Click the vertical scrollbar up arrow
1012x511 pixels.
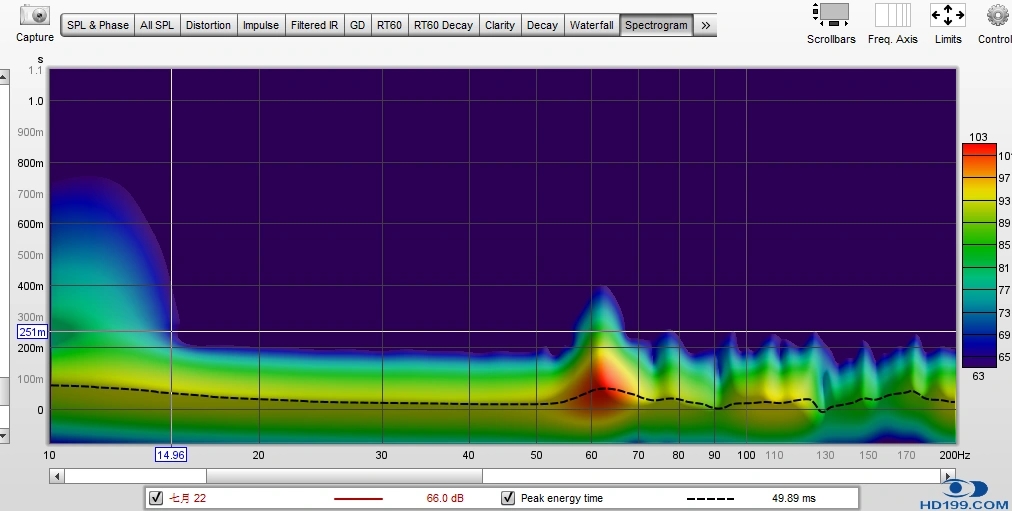pyautogui.click(x=4, y=76)
